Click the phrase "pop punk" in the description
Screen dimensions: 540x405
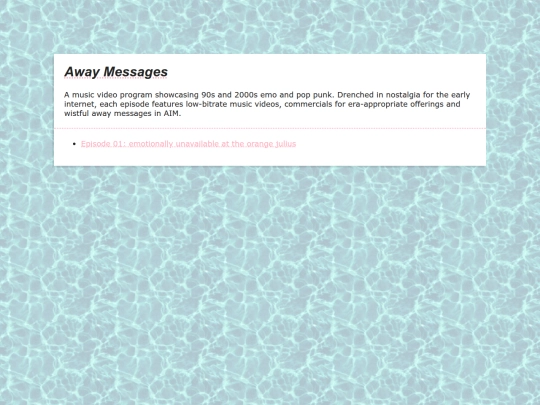tap(315, 95)
